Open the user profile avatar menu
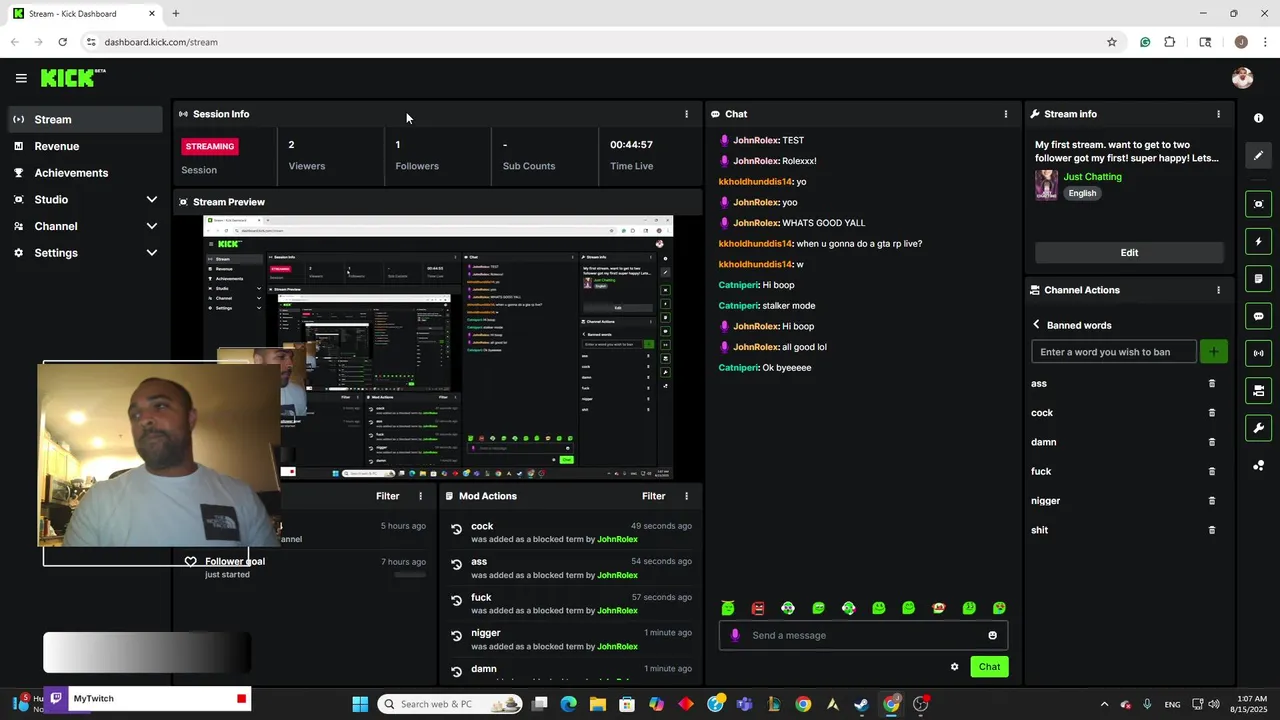Screen dimensions: 1280x720 click(x=1242, y=78)
